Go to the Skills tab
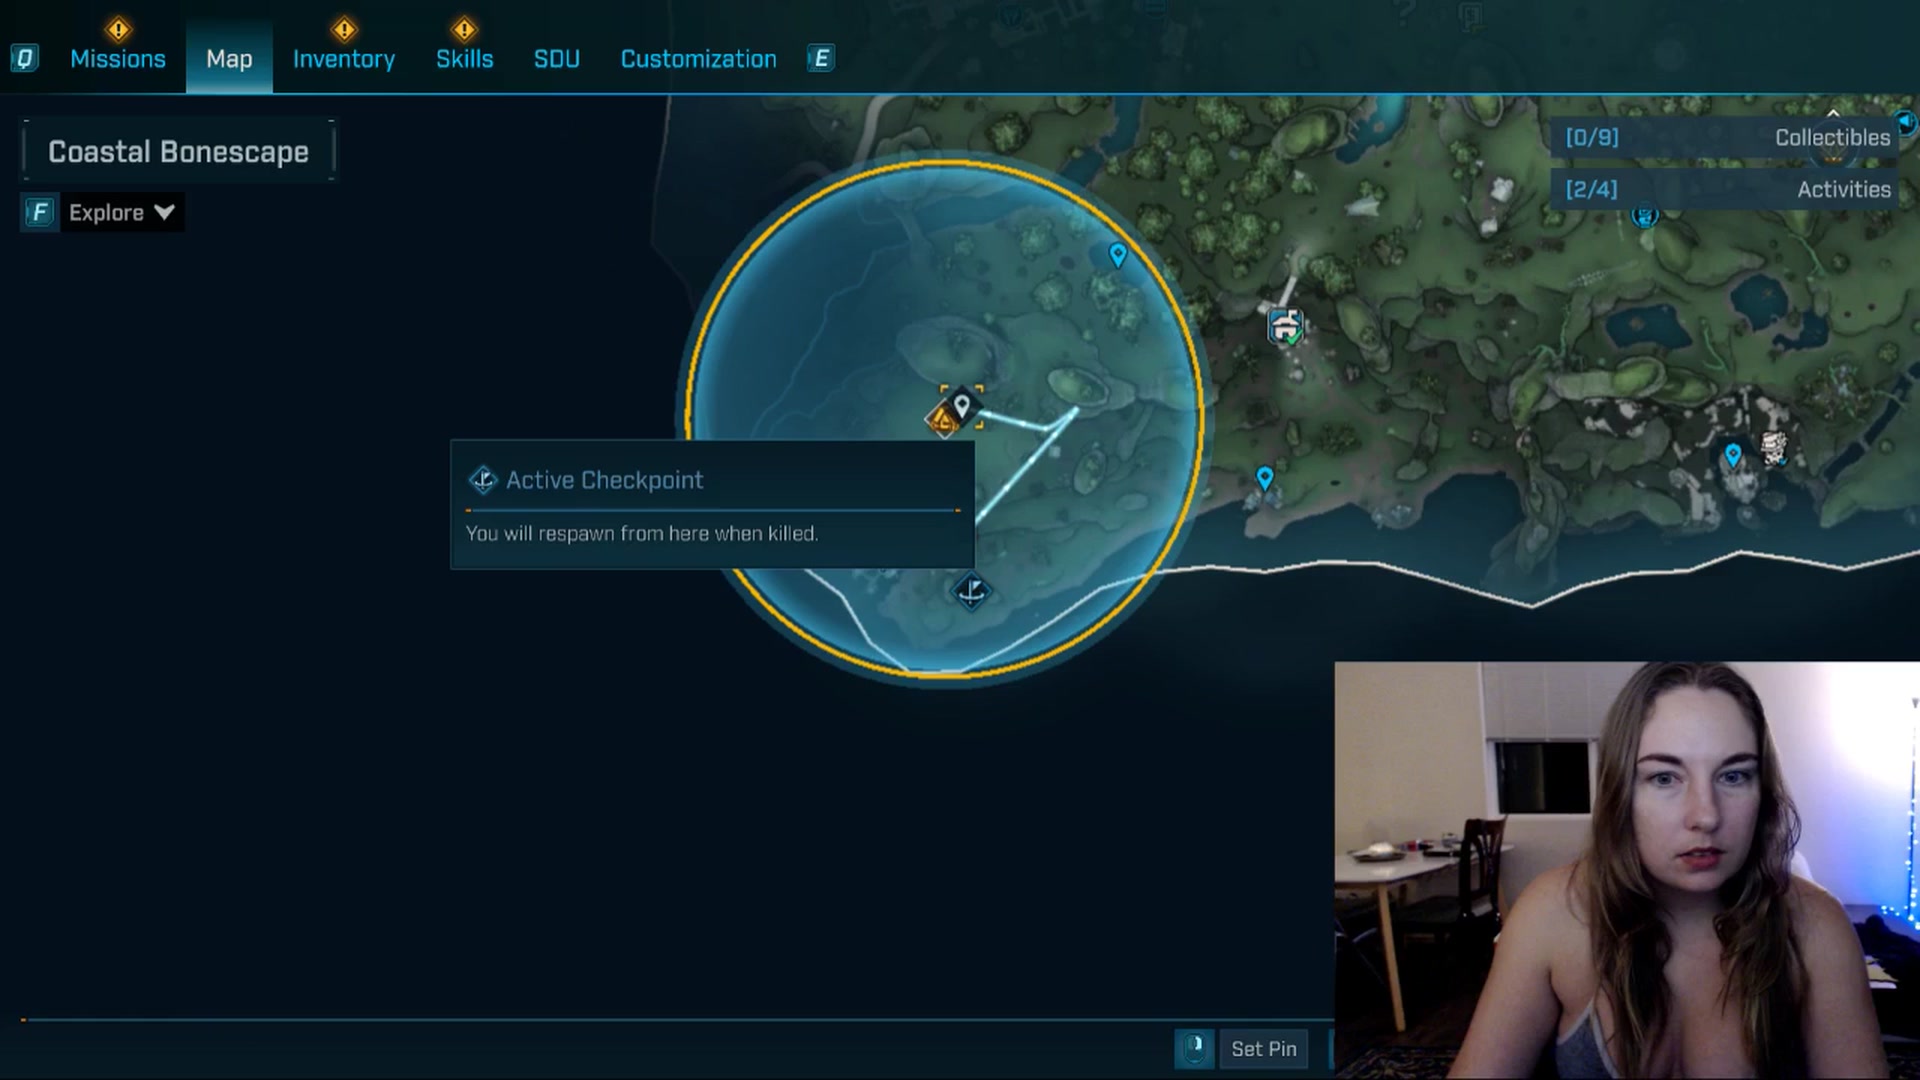 point(464,59)
